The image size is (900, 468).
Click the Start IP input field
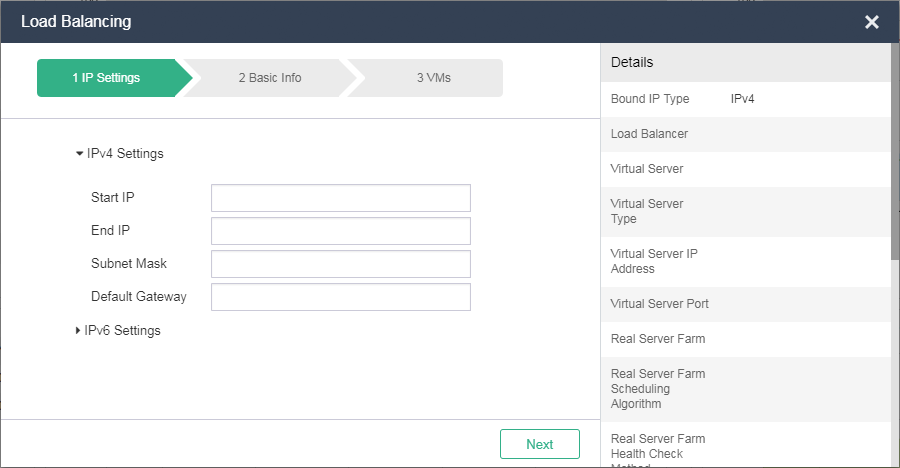340,198
